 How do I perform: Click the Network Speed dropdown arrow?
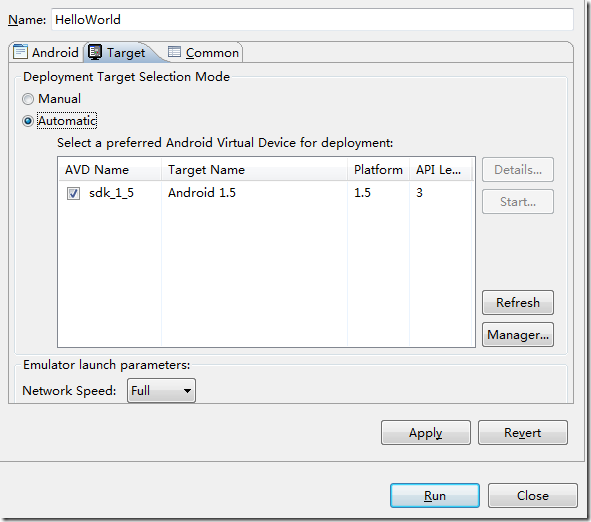(187, 391)
